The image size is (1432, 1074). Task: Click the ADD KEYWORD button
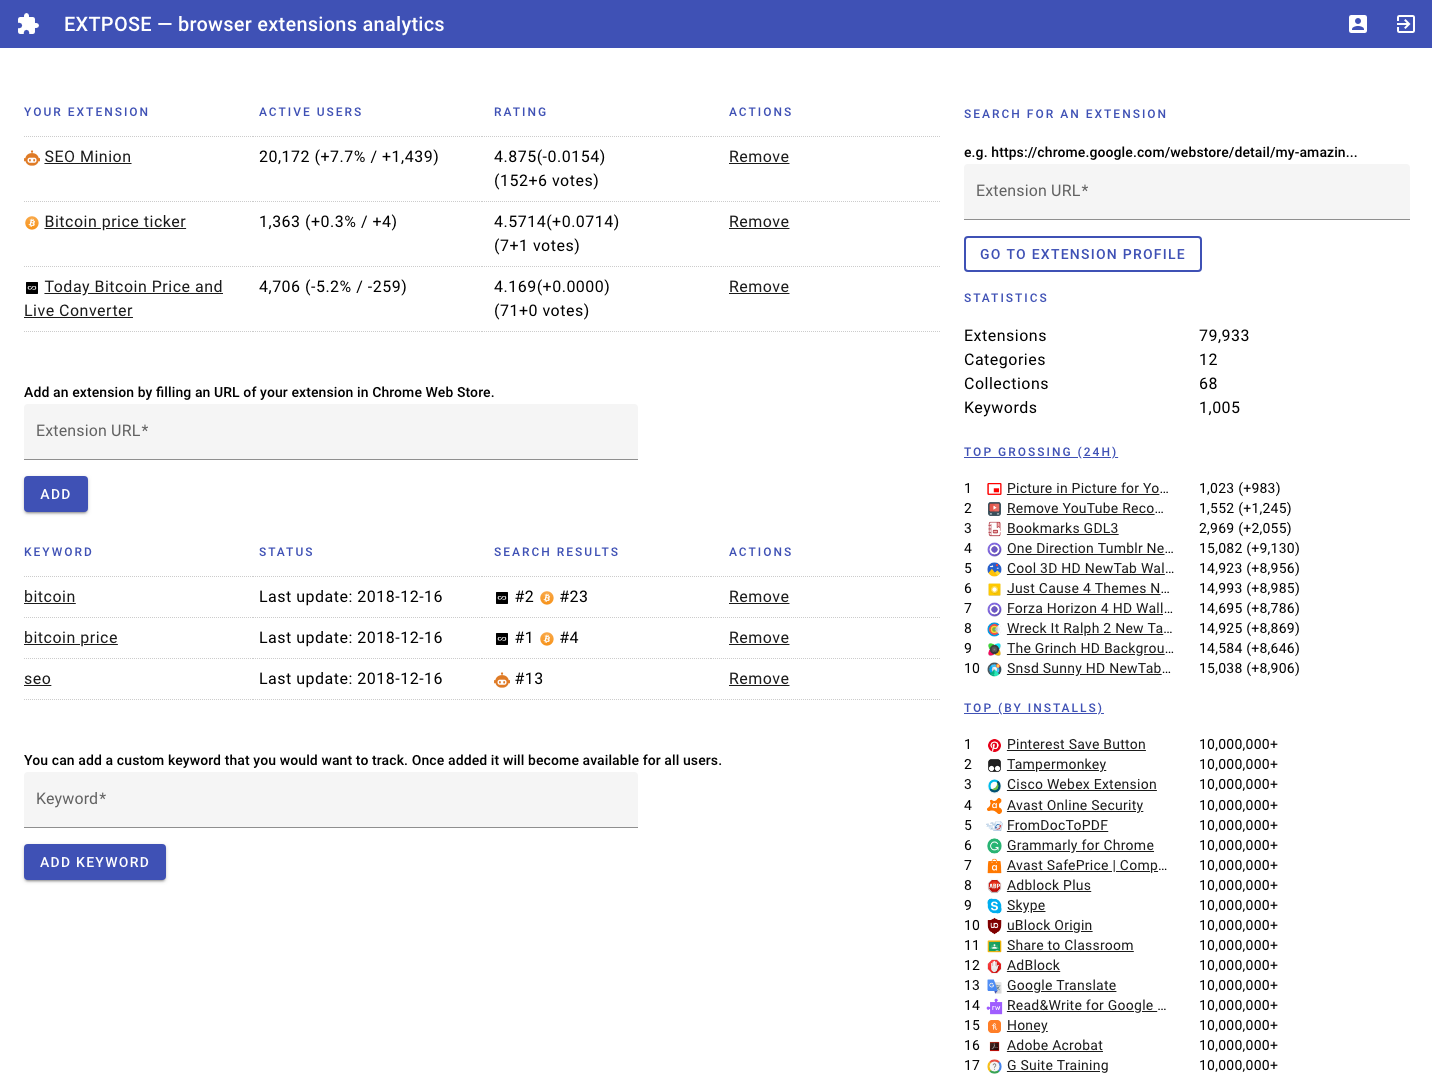[95, 862]
